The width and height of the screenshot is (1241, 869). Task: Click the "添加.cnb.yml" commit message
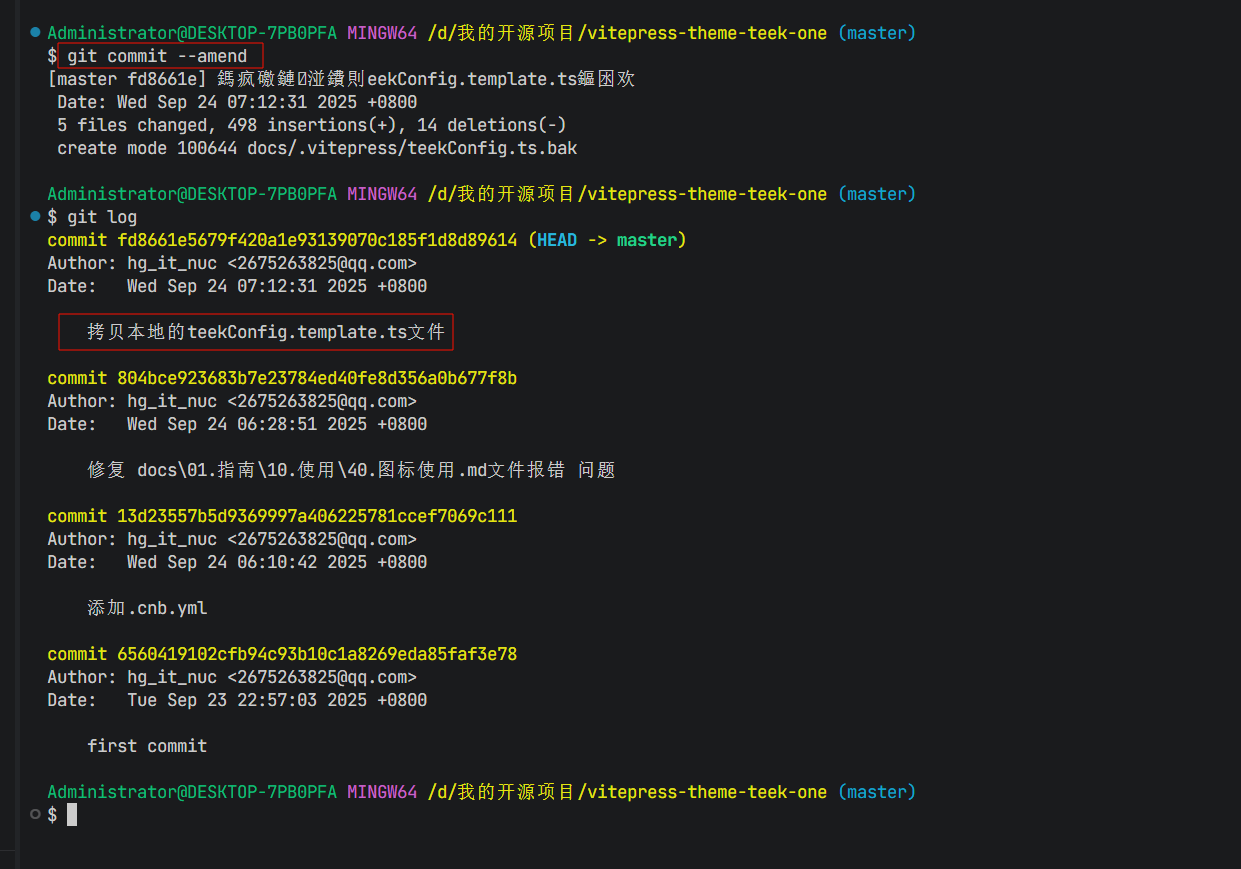click(147, 608)
